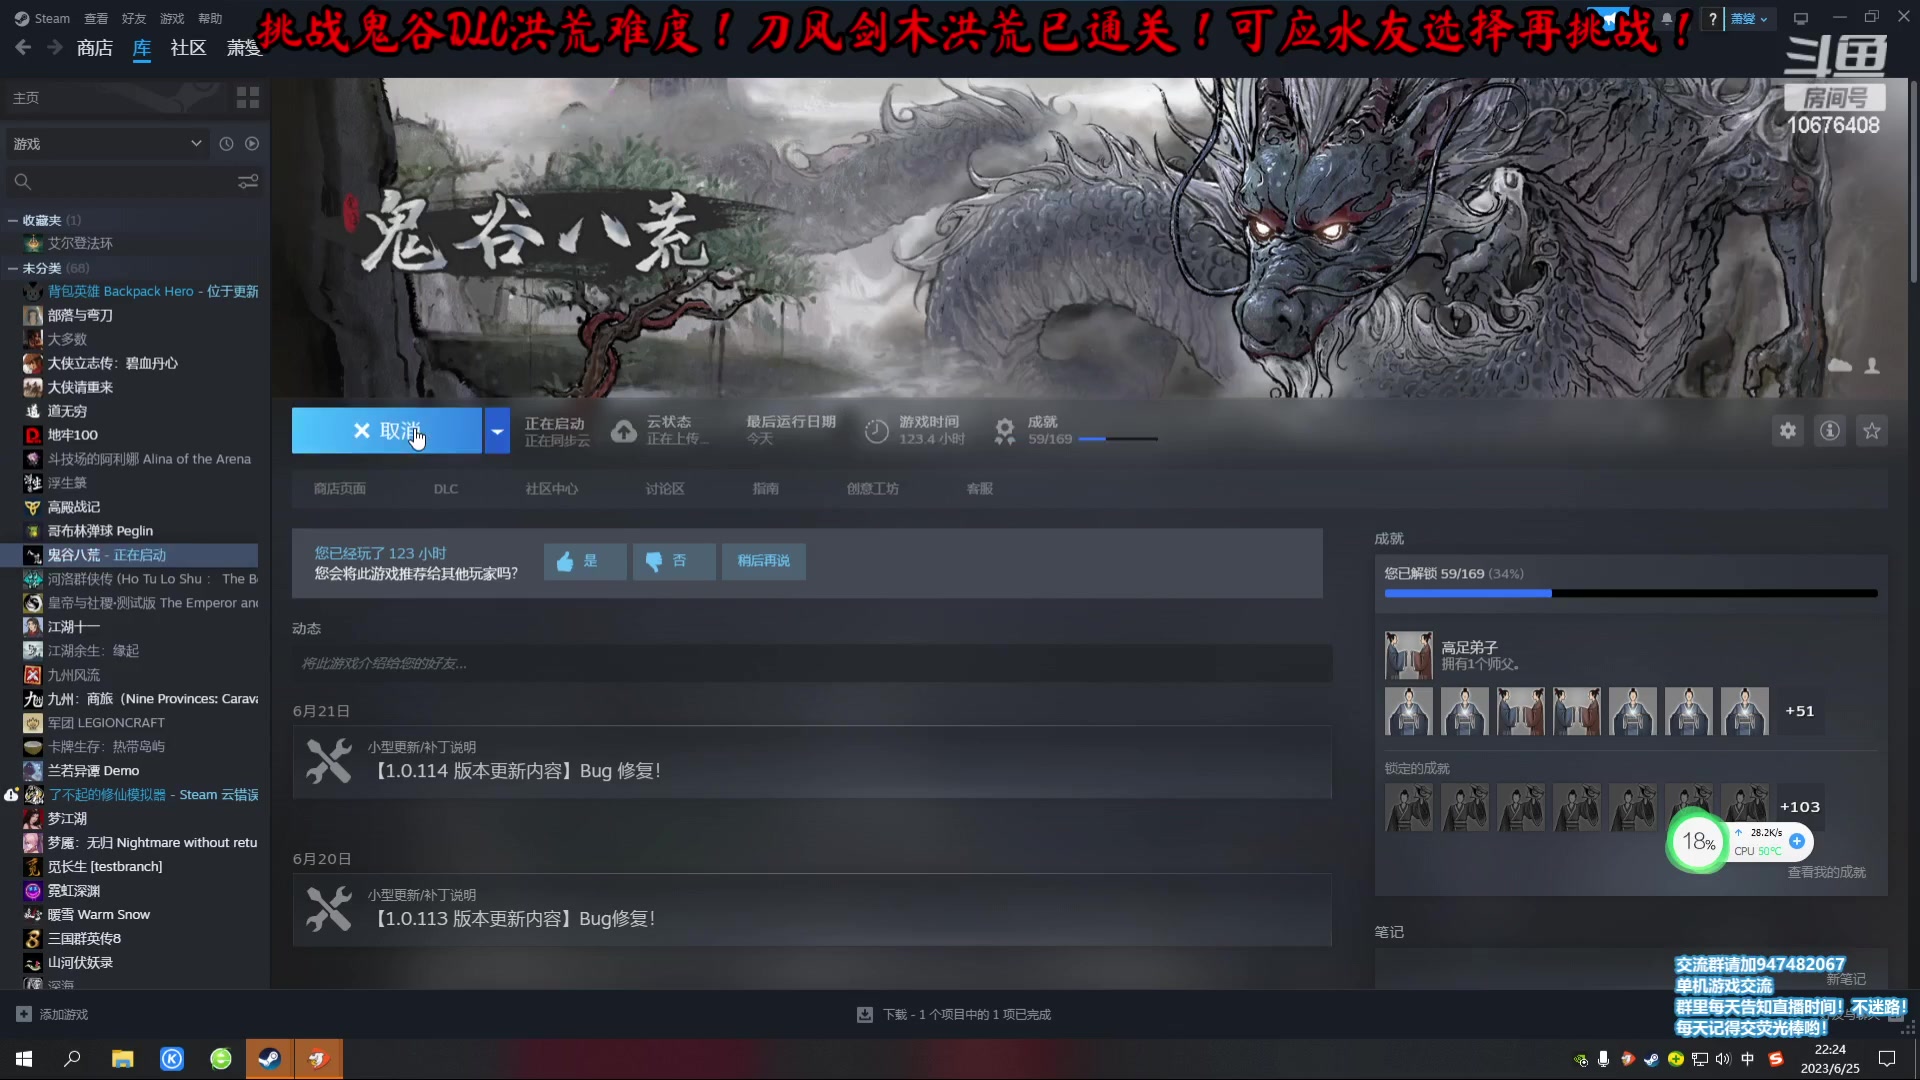The height and width of the screenshot is (1080, 1920).
Task: Open volume control in system tray
Action: click(x=1722, y=1059)
